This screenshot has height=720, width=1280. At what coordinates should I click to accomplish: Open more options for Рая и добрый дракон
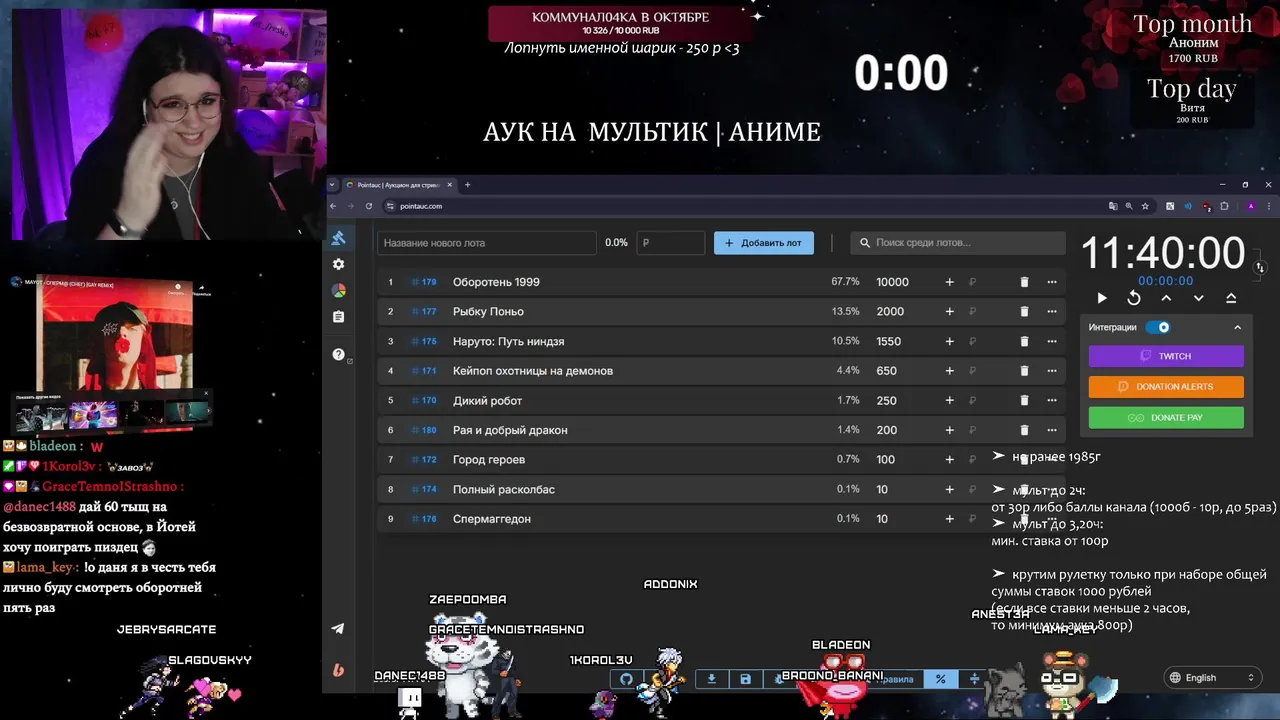pos(1052,430)
